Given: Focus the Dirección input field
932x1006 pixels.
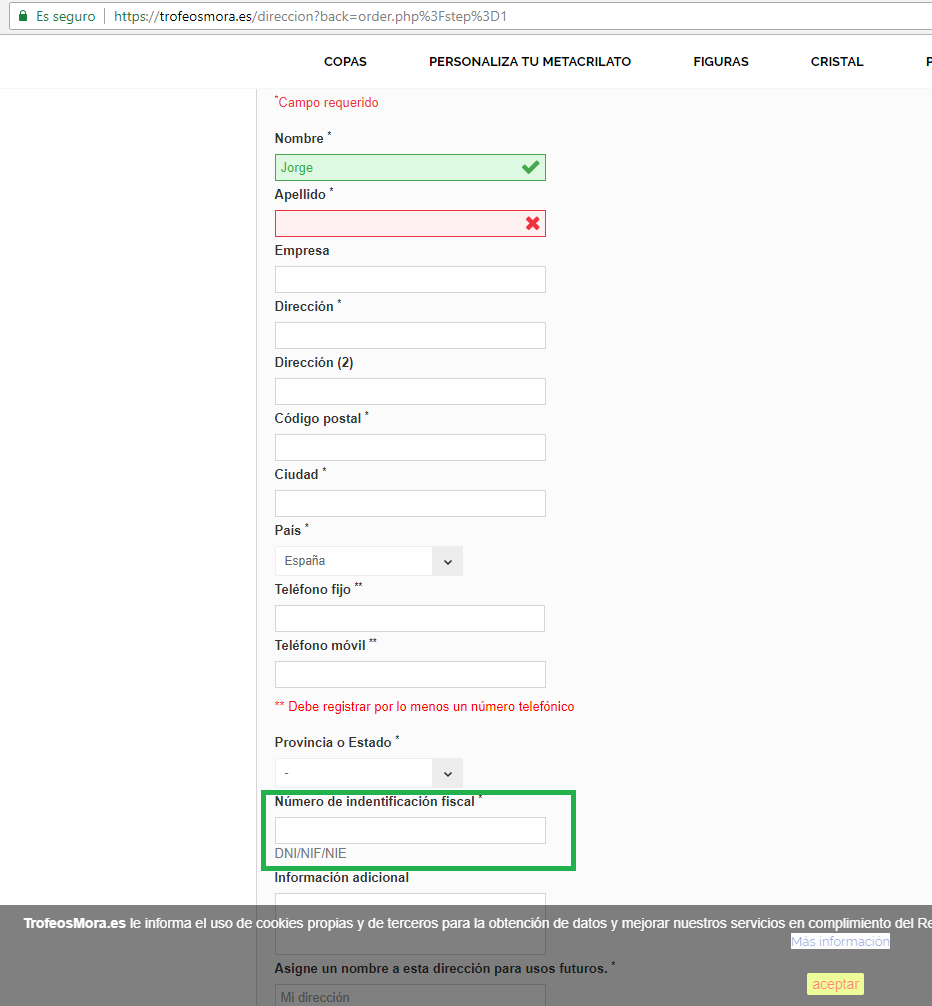Looking at the screenshot, I should [x=410, y=336].
